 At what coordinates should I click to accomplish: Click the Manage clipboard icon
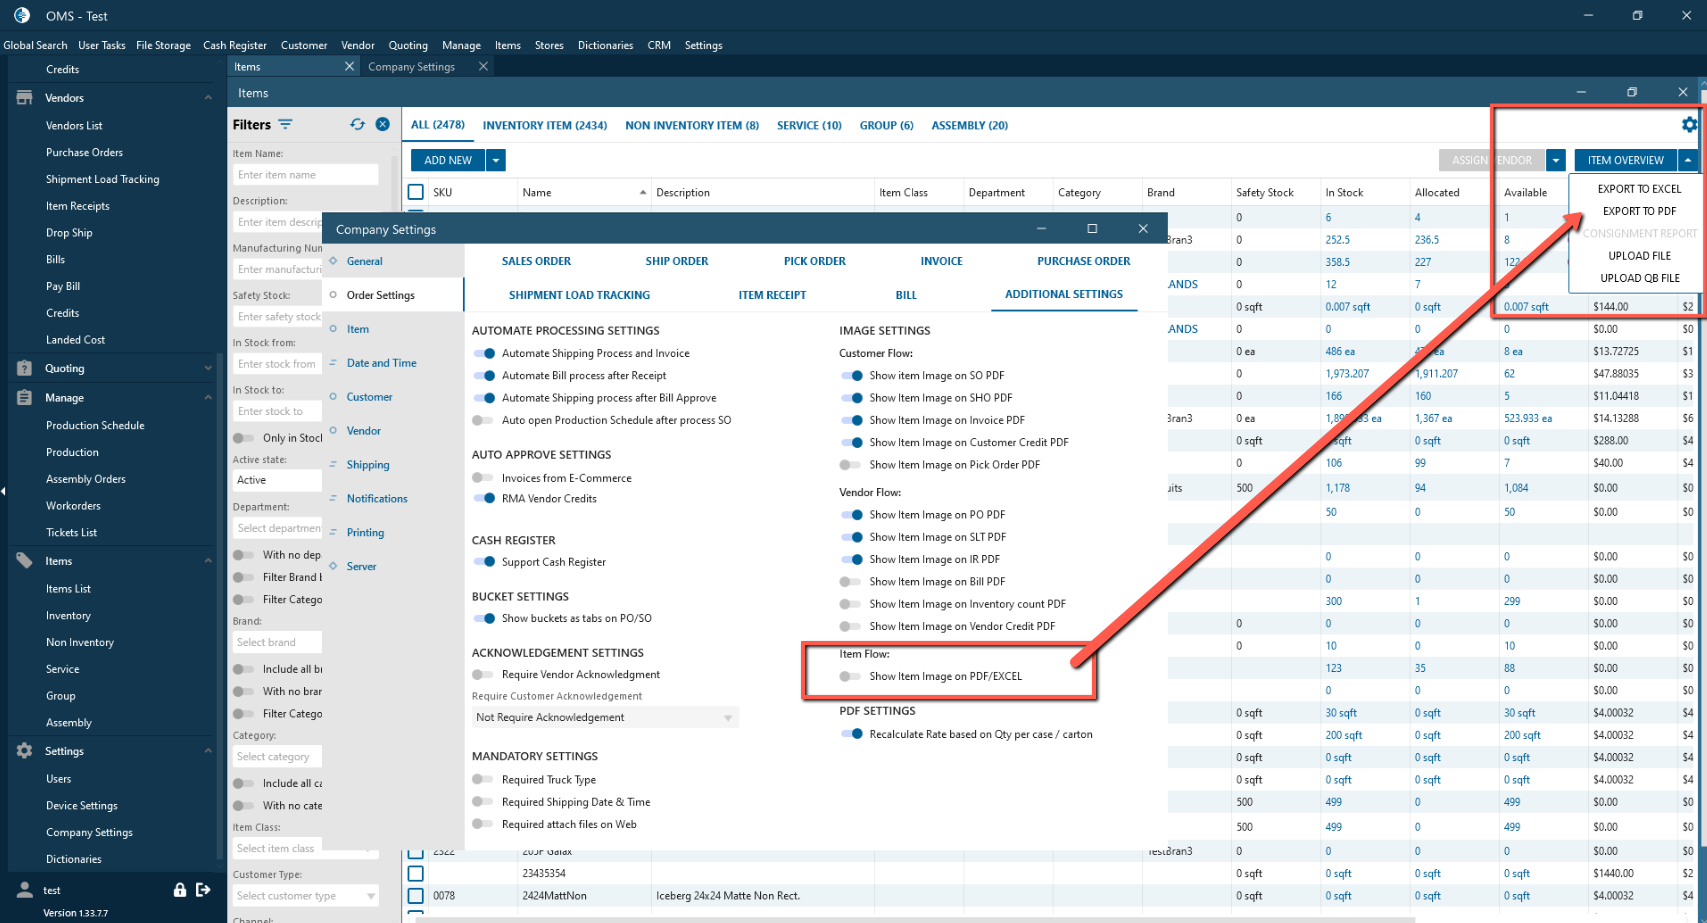tap(25, 397)
